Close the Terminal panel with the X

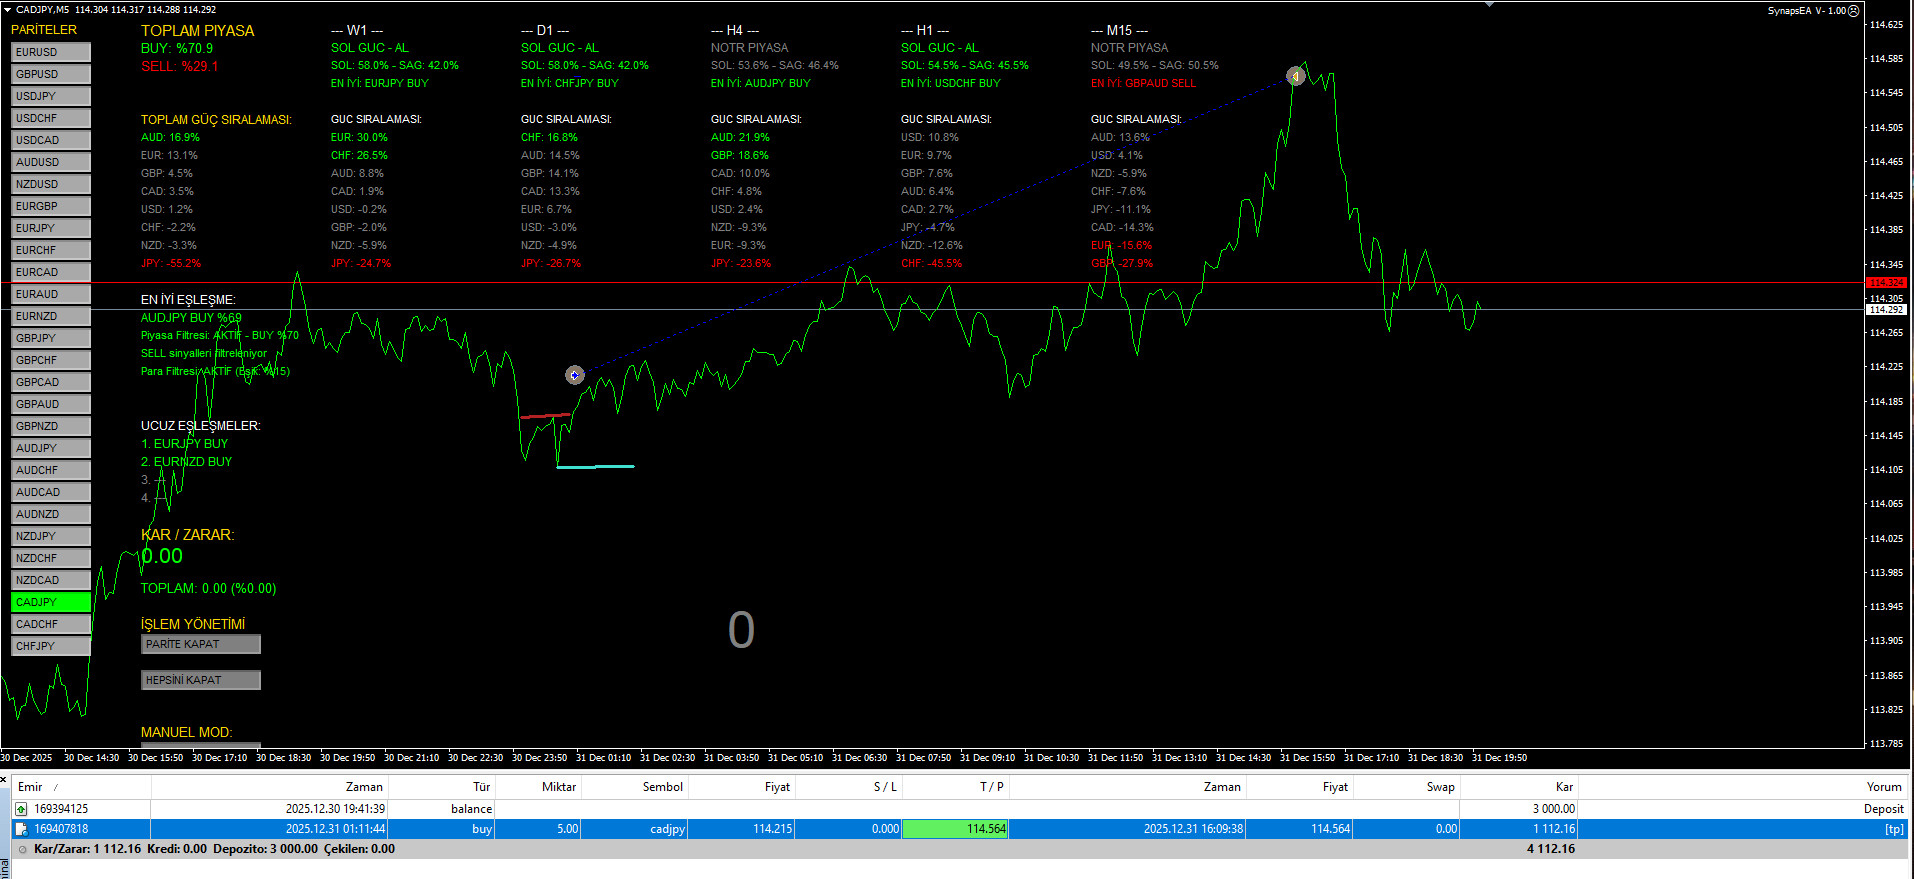(x=4, y=780)
